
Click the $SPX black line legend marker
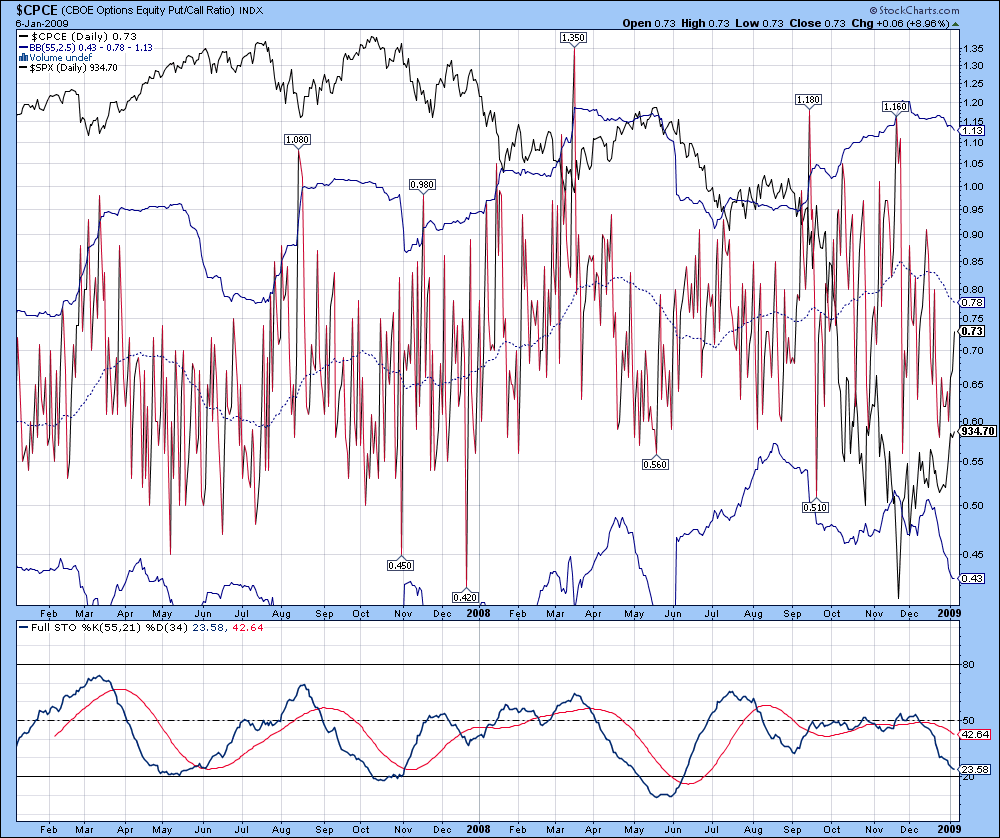24,67
